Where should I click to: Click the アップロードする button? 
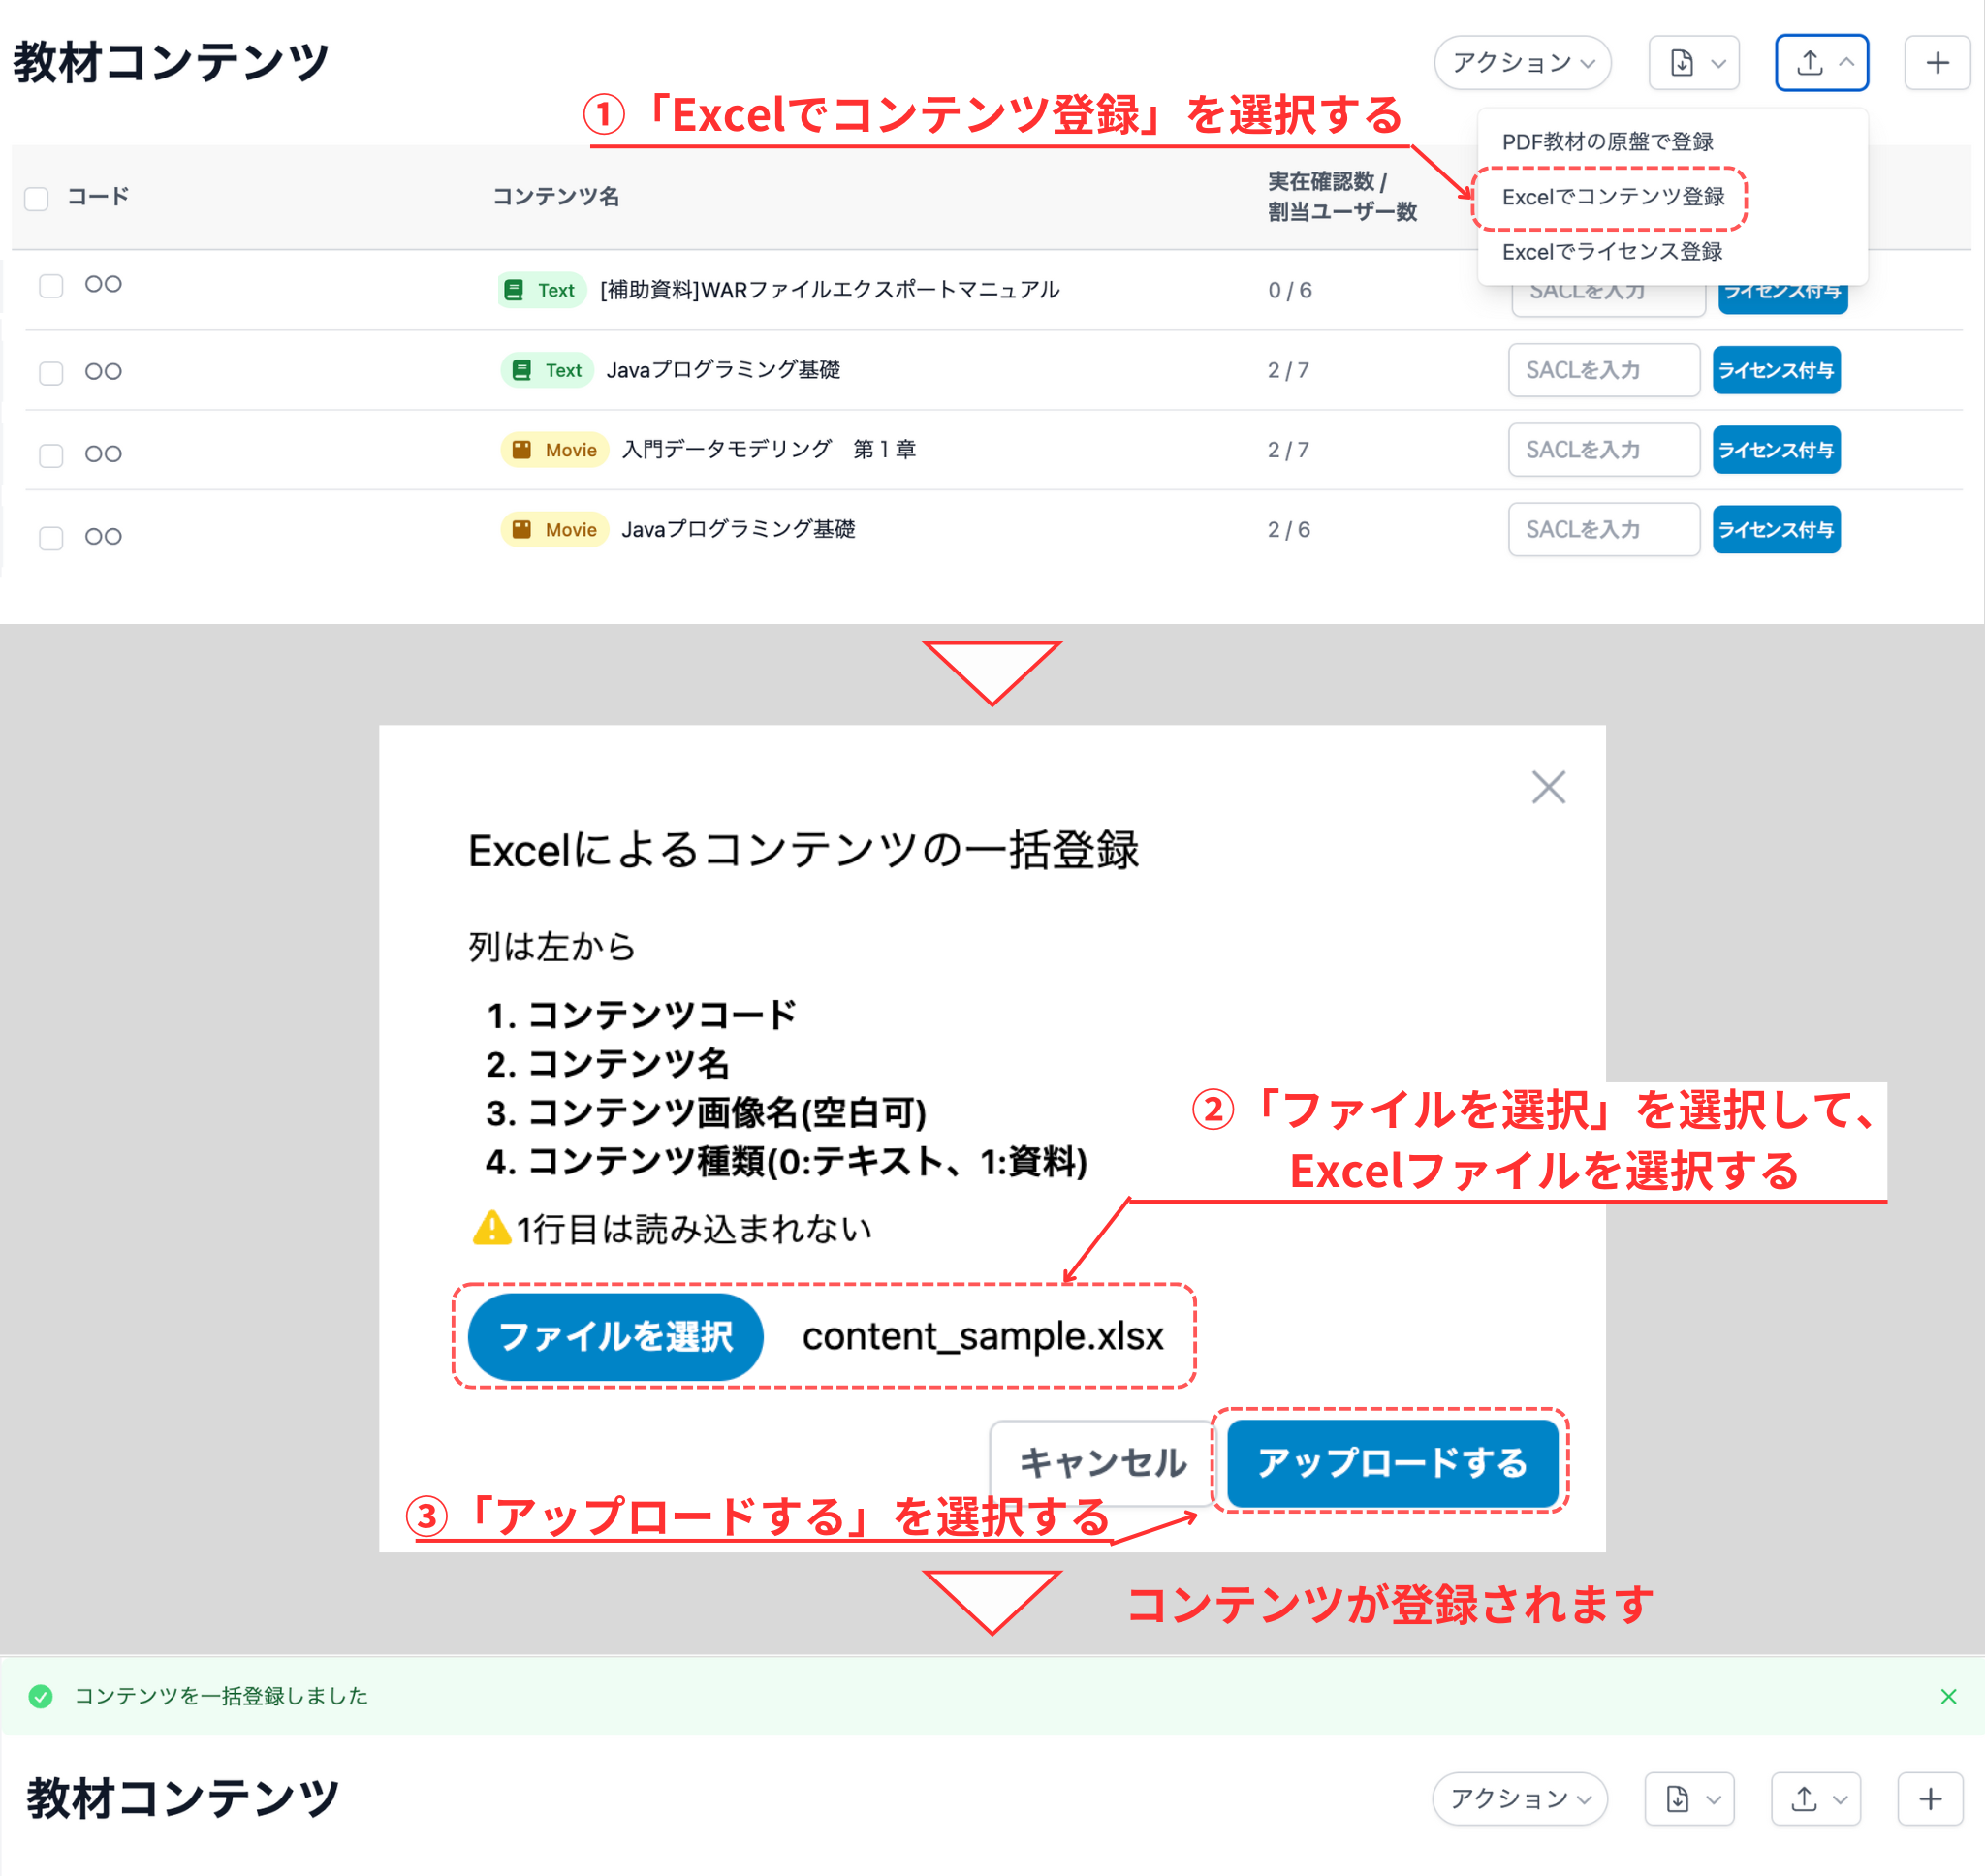[1394, 1463]
